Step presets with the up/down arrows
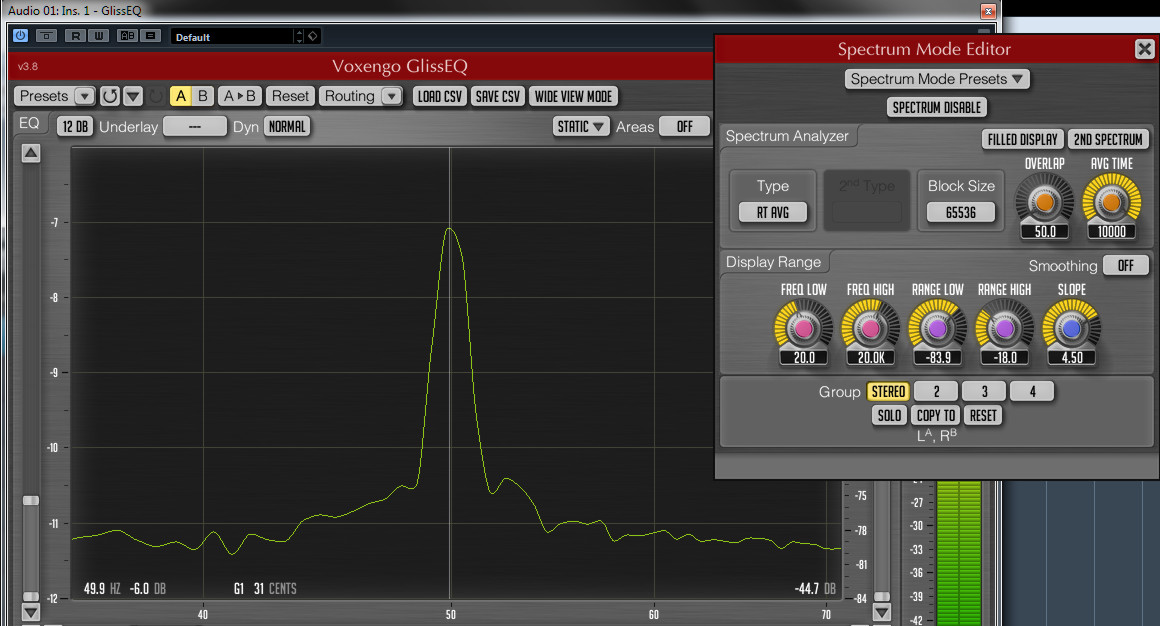This screenshot has height=626, width=1160. click(x=298, y=36)
